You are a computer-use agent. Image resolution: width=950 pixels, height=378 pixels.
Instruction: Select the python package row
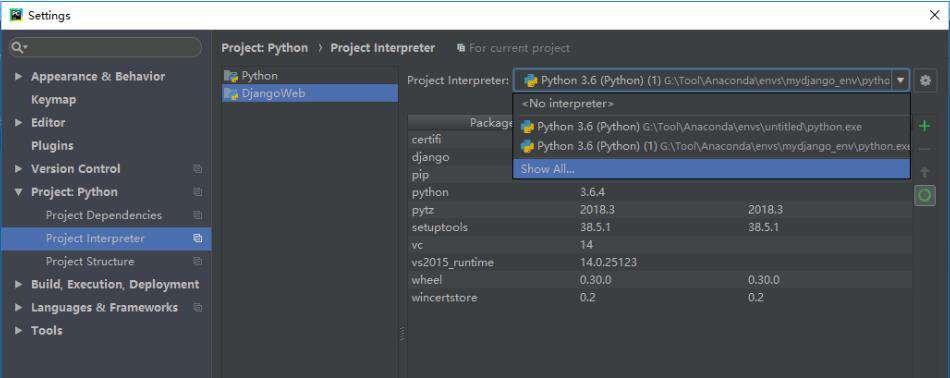(x=660, y=193)
